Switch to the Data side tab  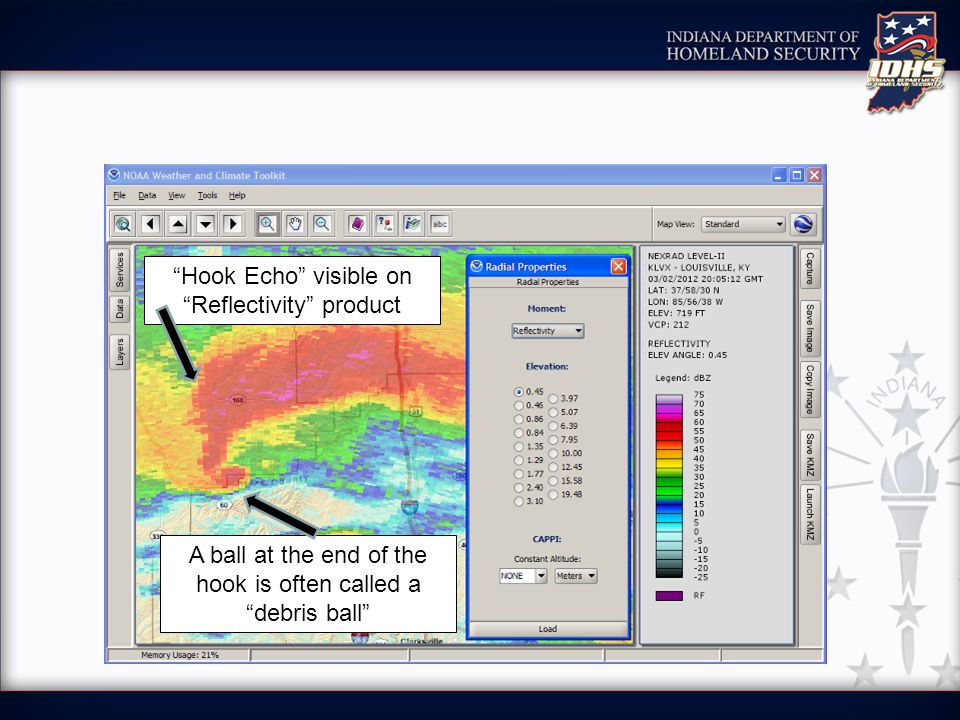[119, 309]
